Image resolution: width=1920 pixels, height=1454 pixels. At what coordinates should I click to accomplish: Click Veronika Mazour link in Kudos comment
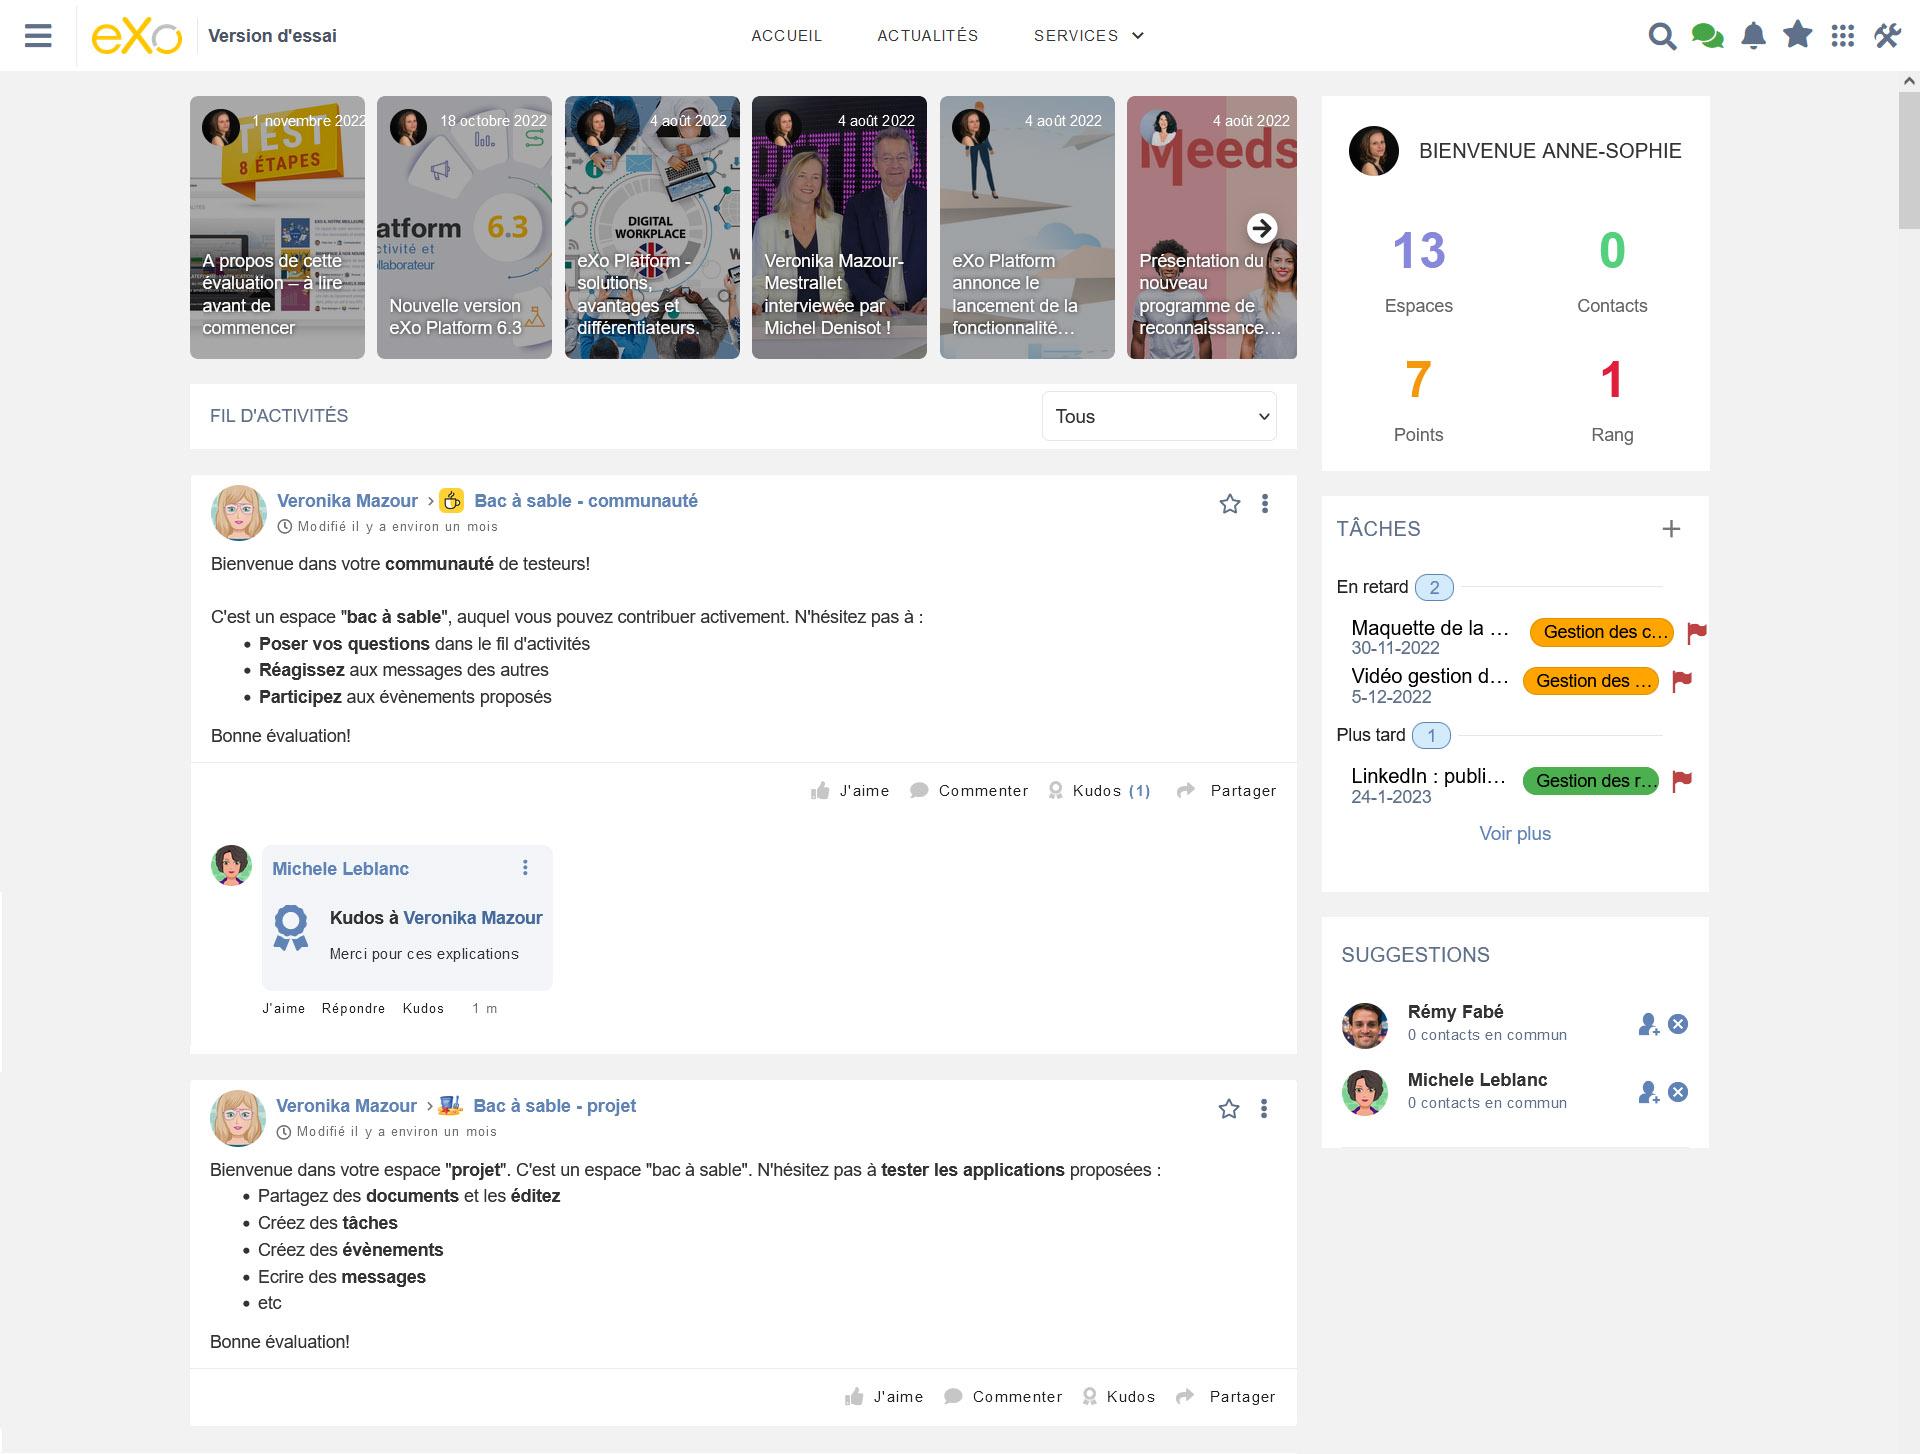coord(472,918)
